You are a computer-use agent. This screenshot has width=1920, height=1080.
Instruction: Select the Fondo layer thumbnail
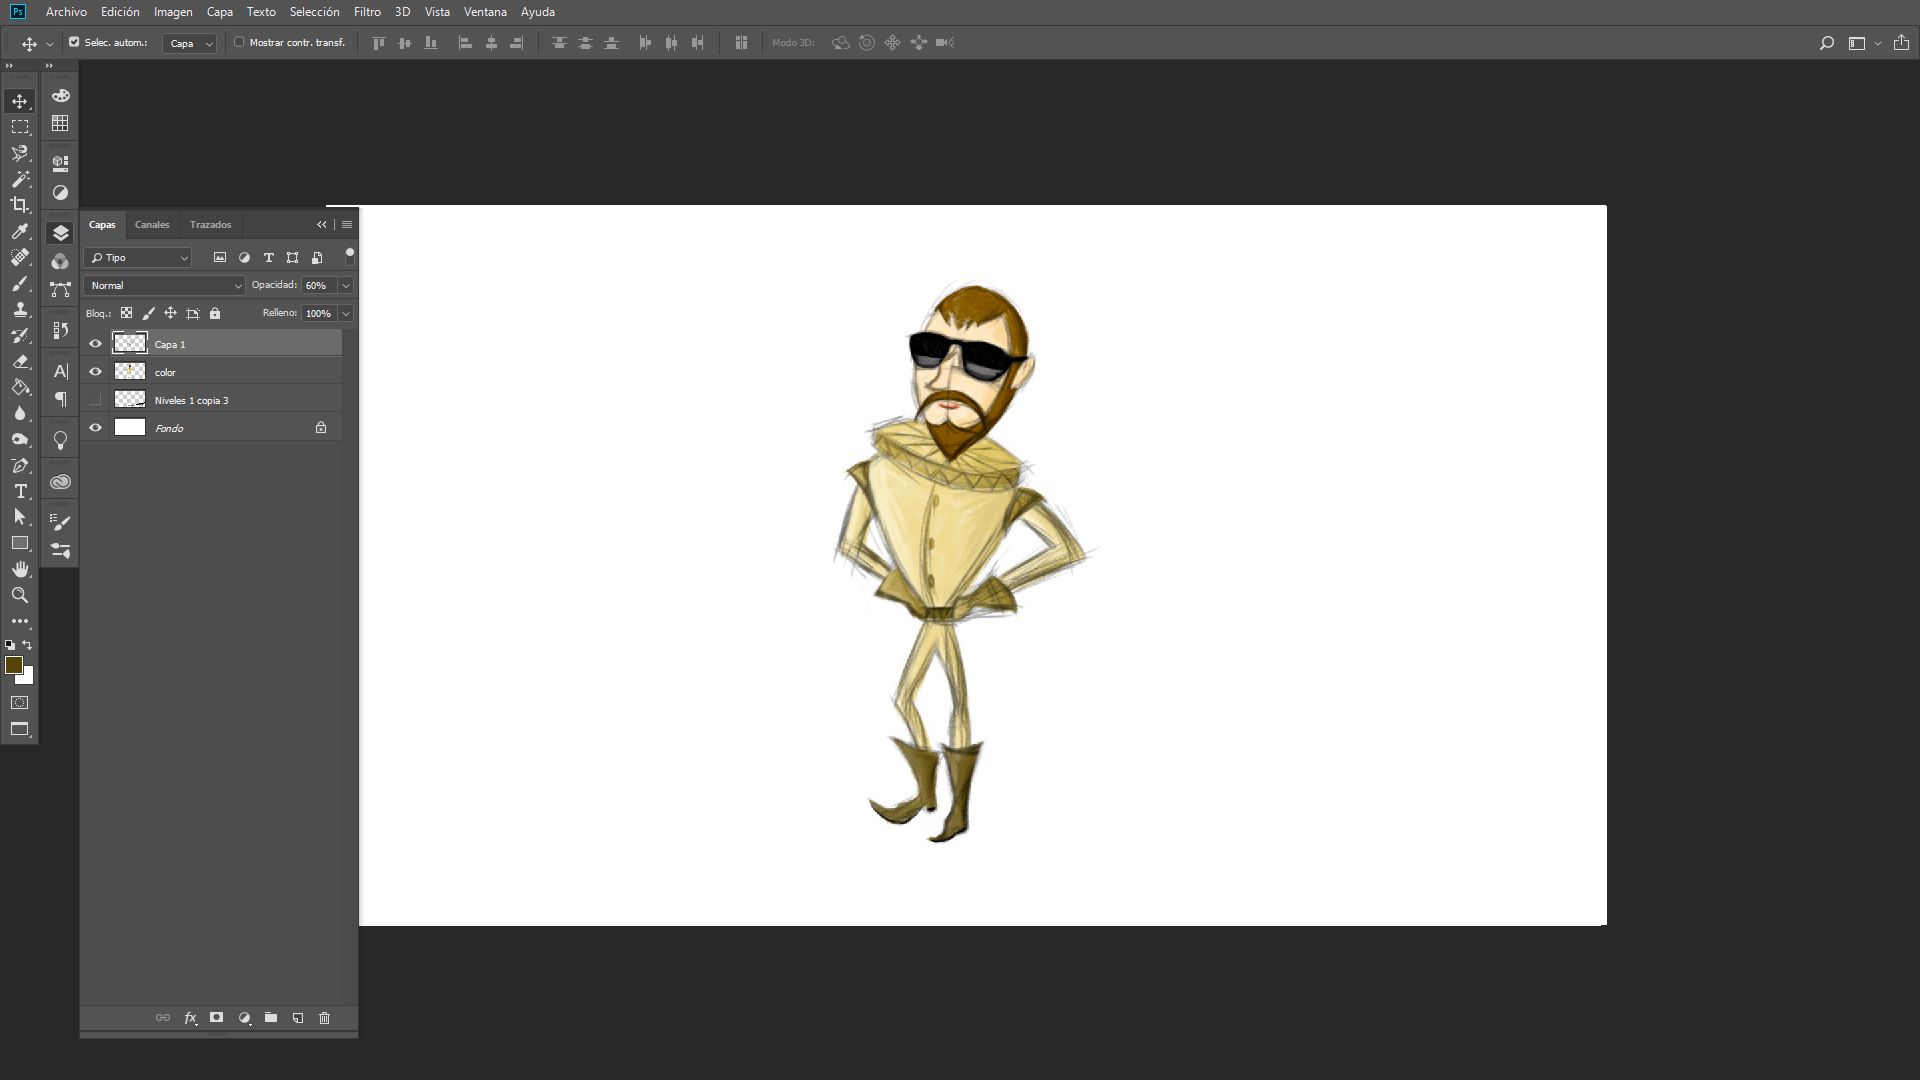point(130,428)
